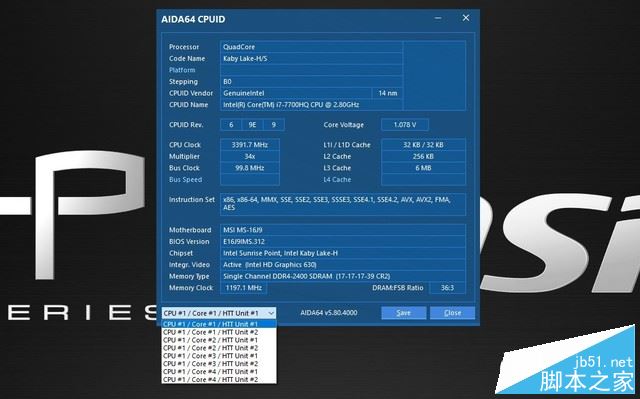The width and height of the screenshot is (640, 399).
Task: Click the GenuineIntel vendor value
Action: (x=296, y=93)
